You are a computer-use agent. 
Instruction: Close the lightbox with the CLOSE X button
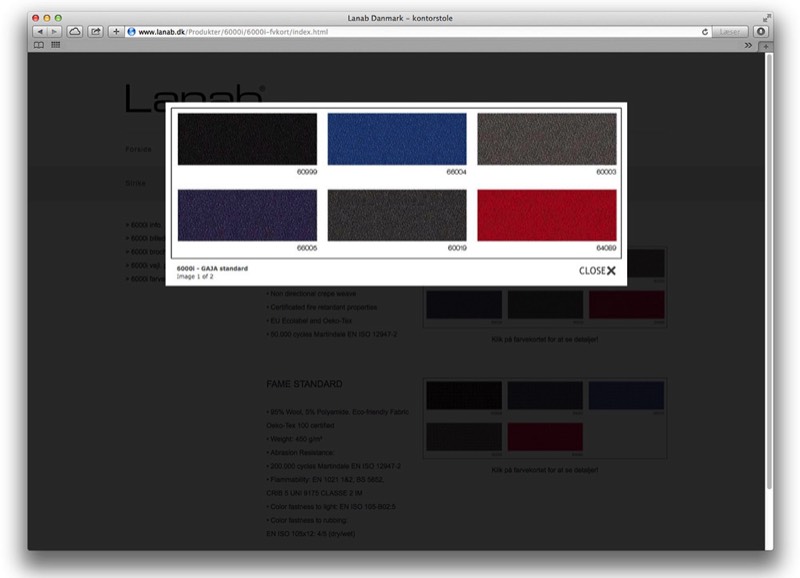597,271
